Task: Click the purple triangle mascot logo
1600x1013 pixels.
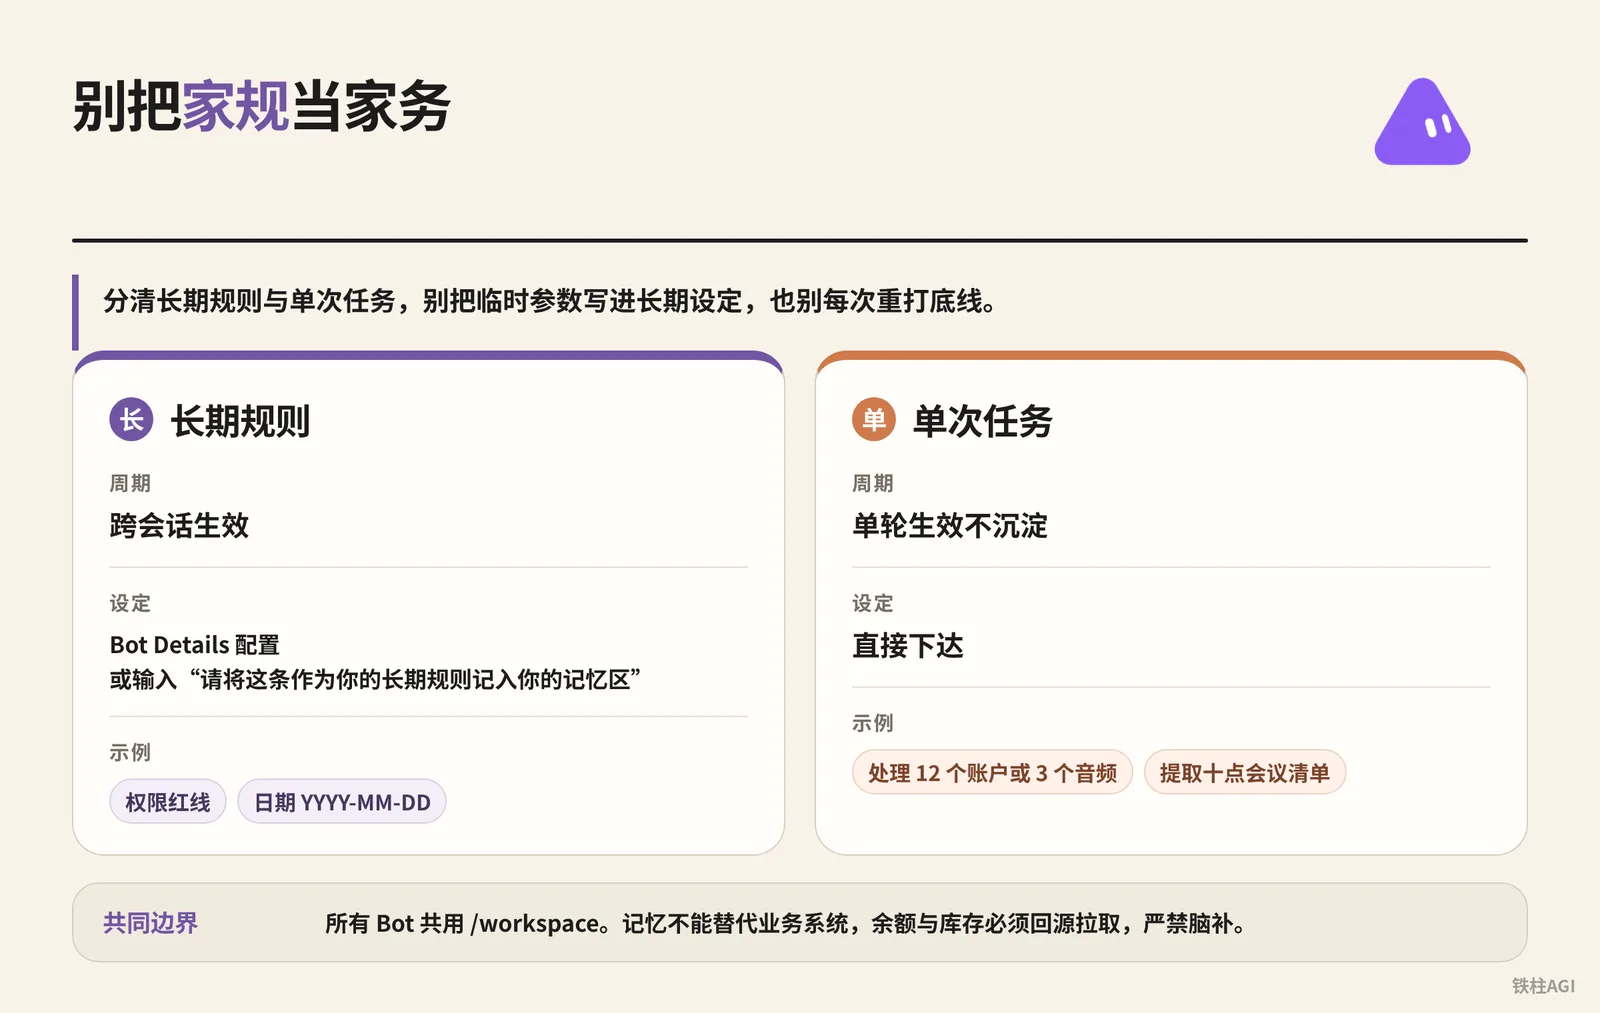Action: (x=1422, y=122)
